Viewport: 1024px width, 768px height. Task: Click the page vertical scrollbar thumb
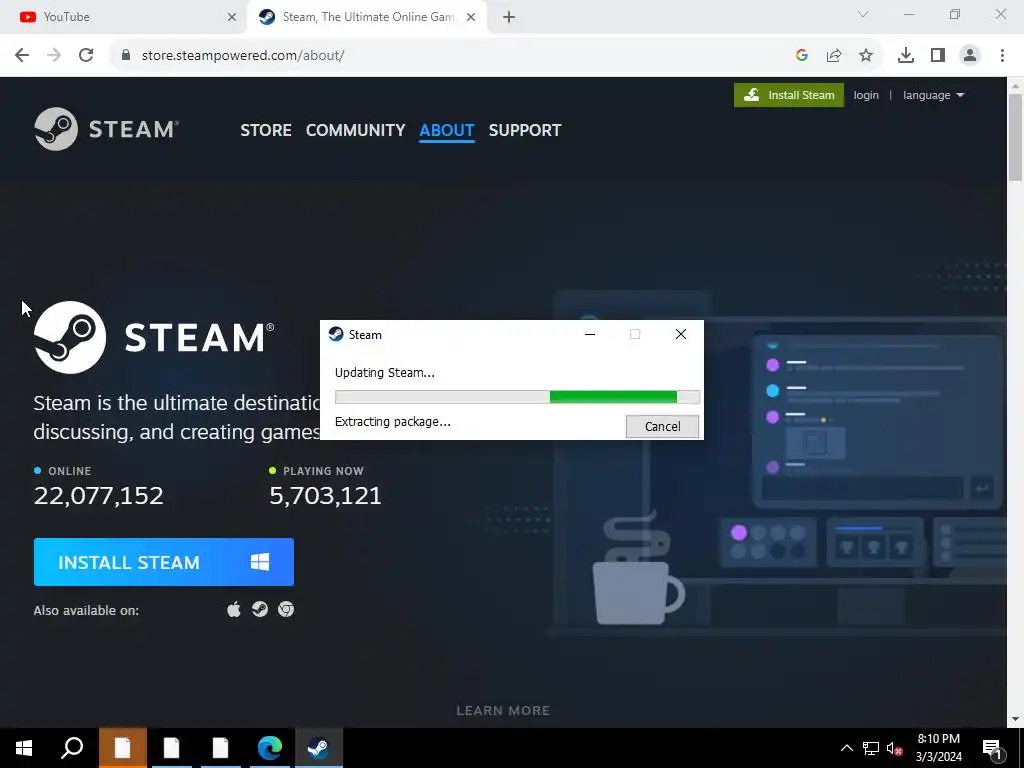click(1016, 137)
